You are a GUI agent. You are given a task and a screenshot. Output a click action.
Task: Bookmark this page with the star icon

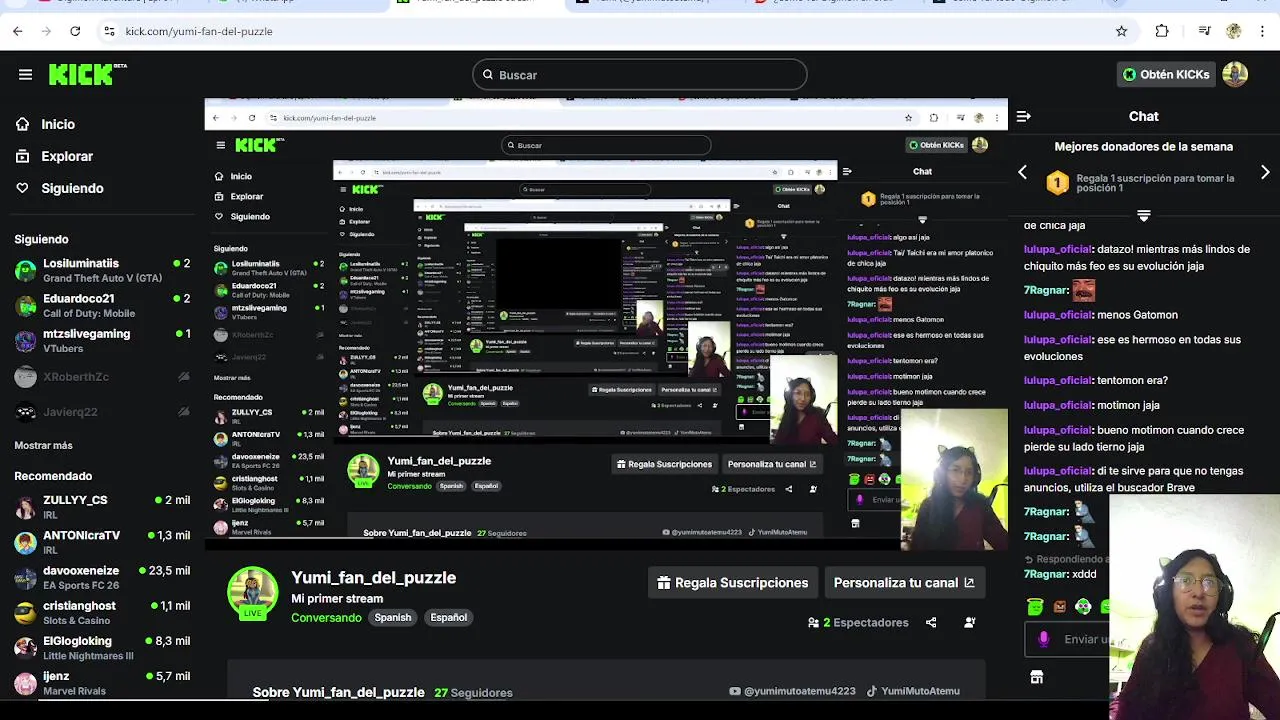[1122, 31]
